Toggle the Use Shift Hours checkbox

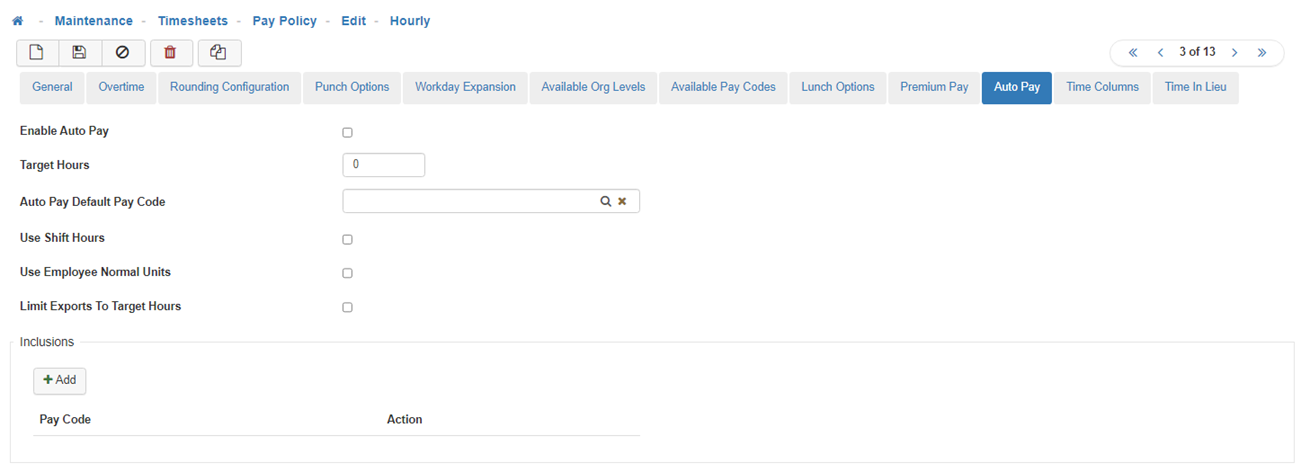(x=347, y=240)
